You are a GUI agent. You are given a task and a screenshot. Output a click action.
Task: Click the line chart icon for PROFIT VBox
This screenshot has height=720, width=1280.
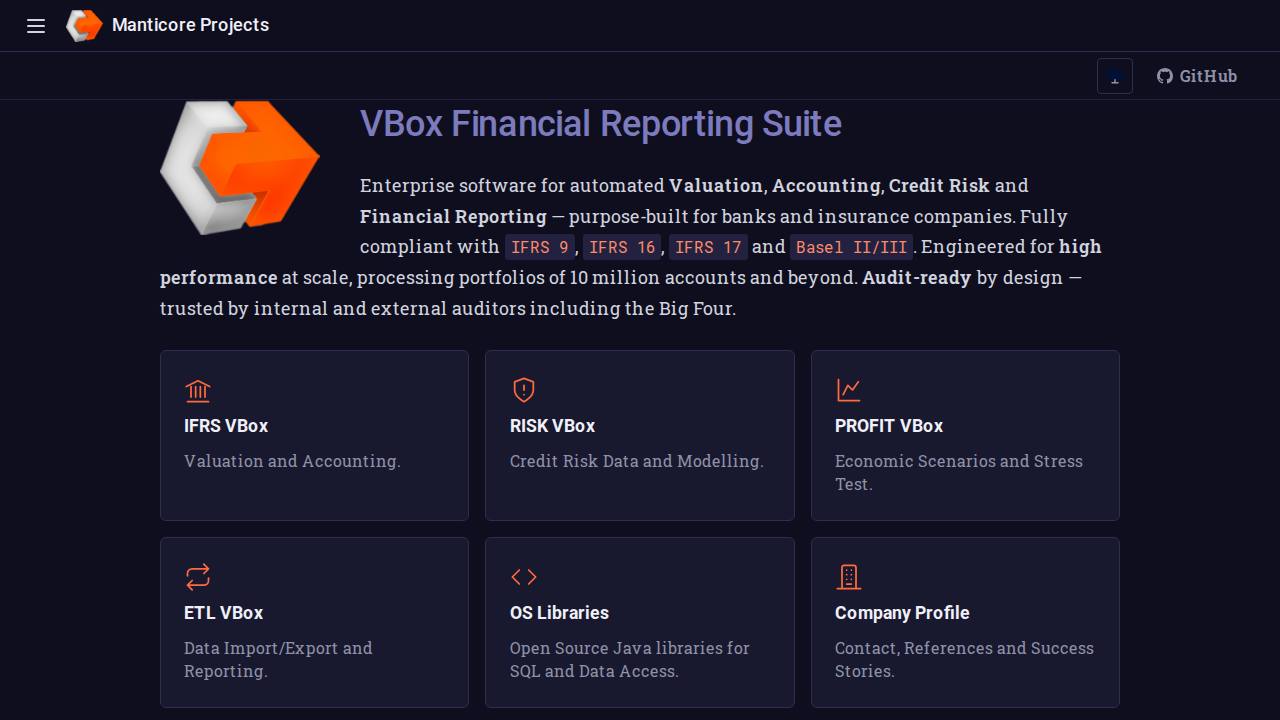coord(849,390)
